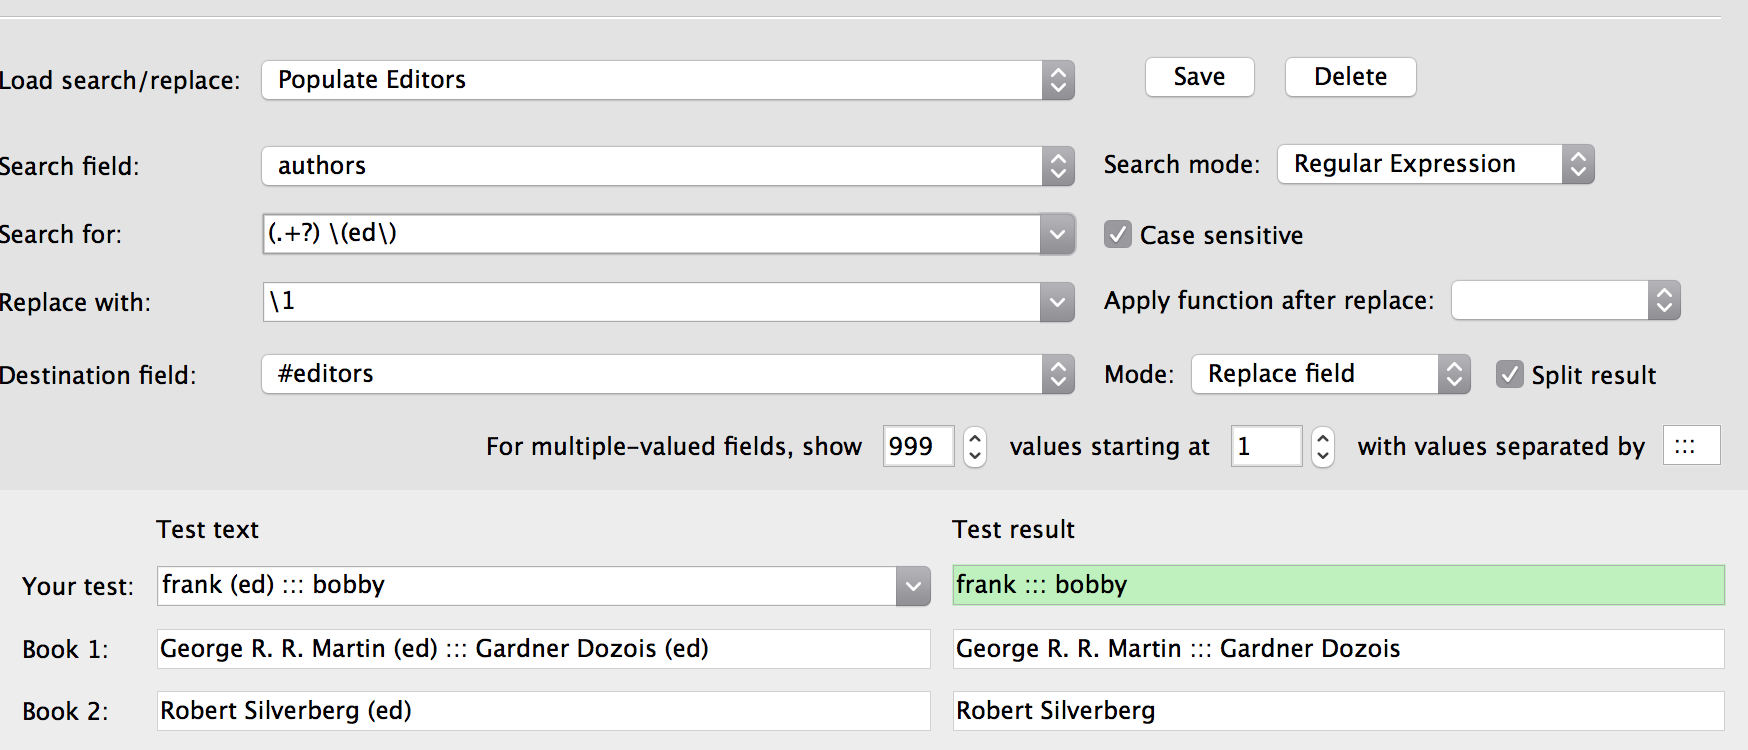Uncheck the Split result checkbox
The width and height of the screenshot is (1748, 750).
coord(1509,375)
